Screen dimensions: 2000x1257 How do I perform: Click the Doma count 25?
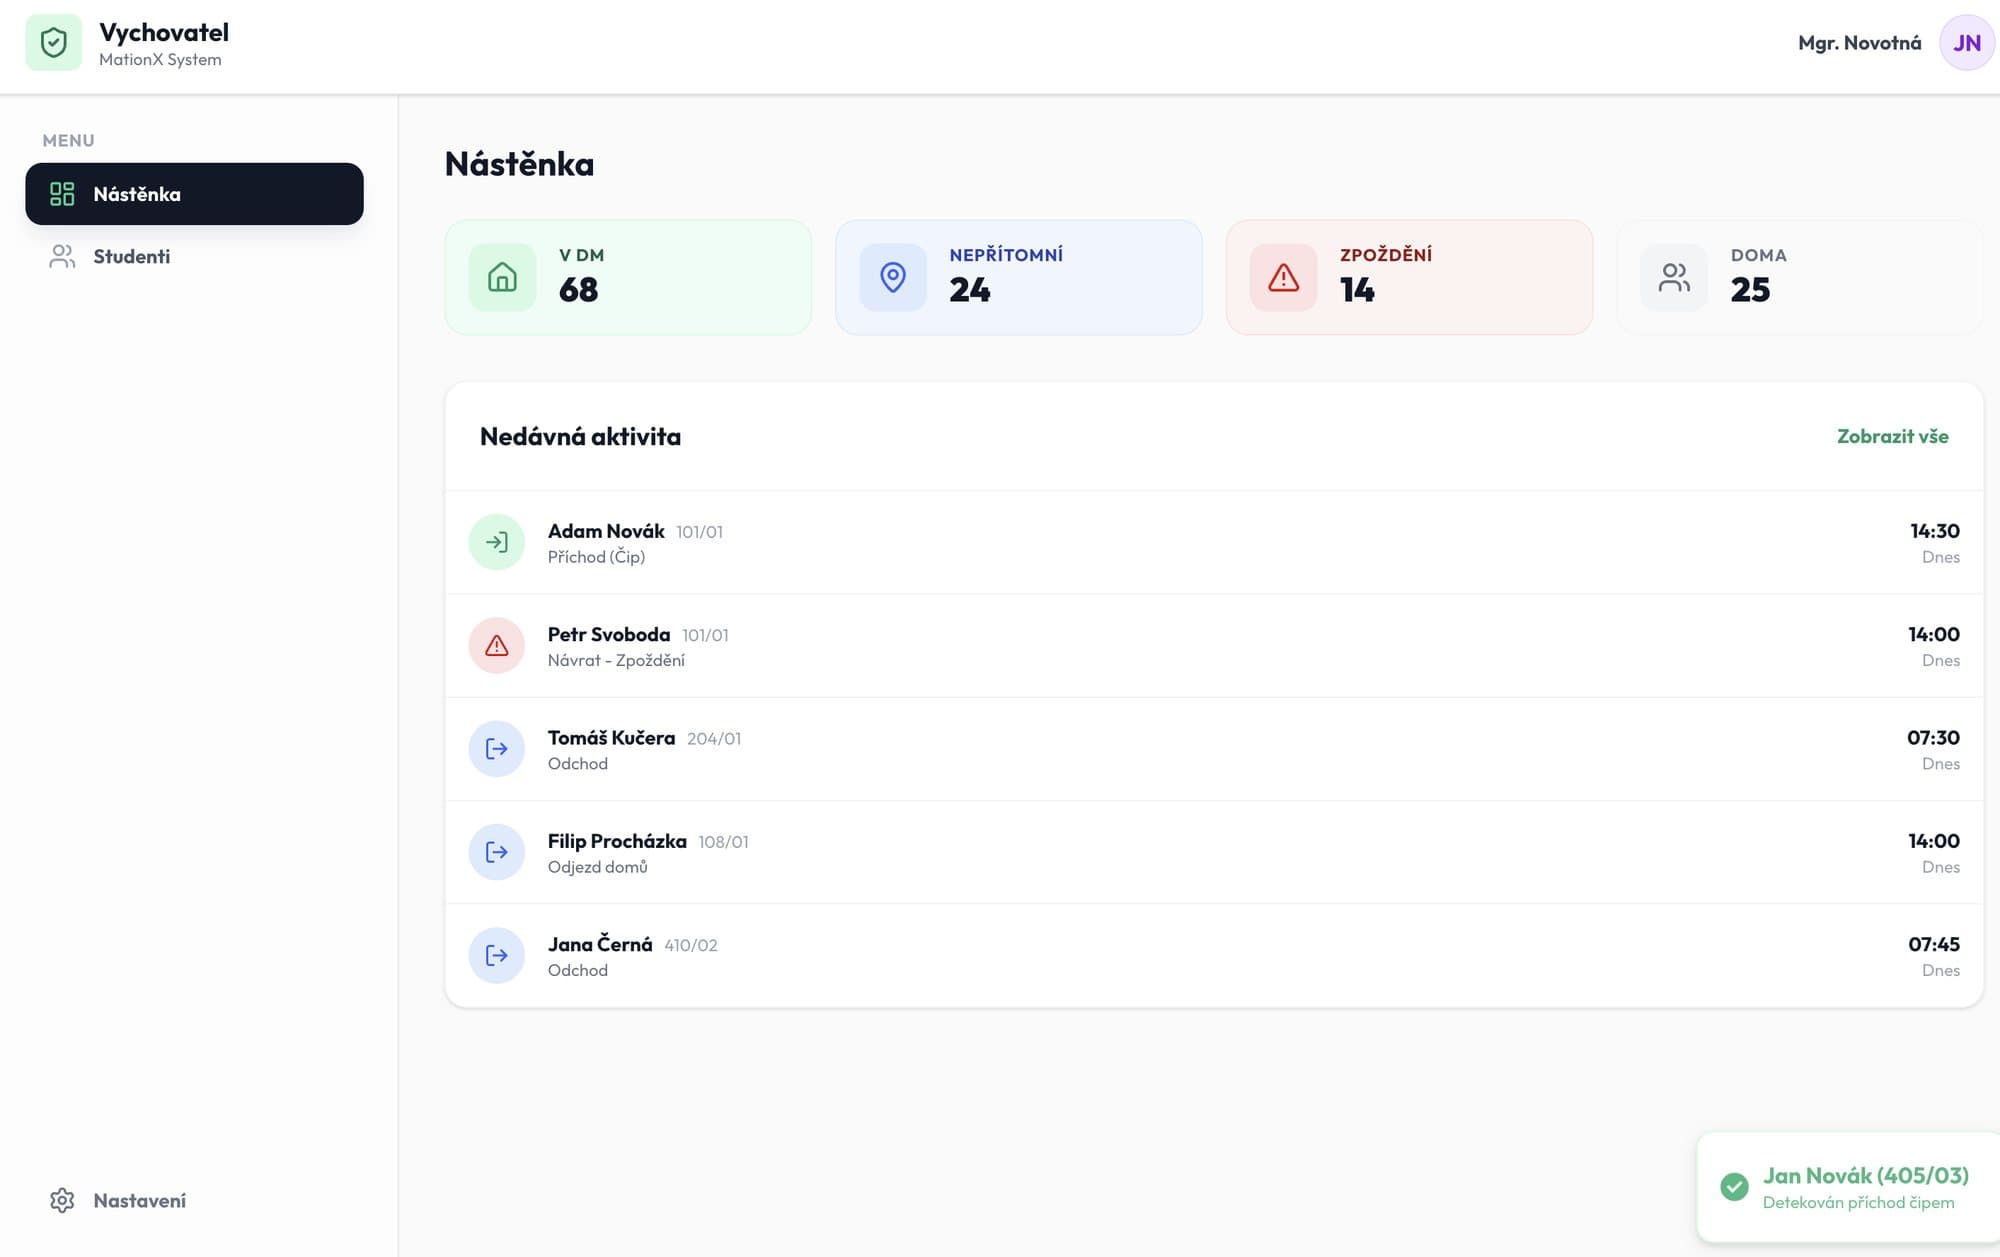click(1750, 290)
